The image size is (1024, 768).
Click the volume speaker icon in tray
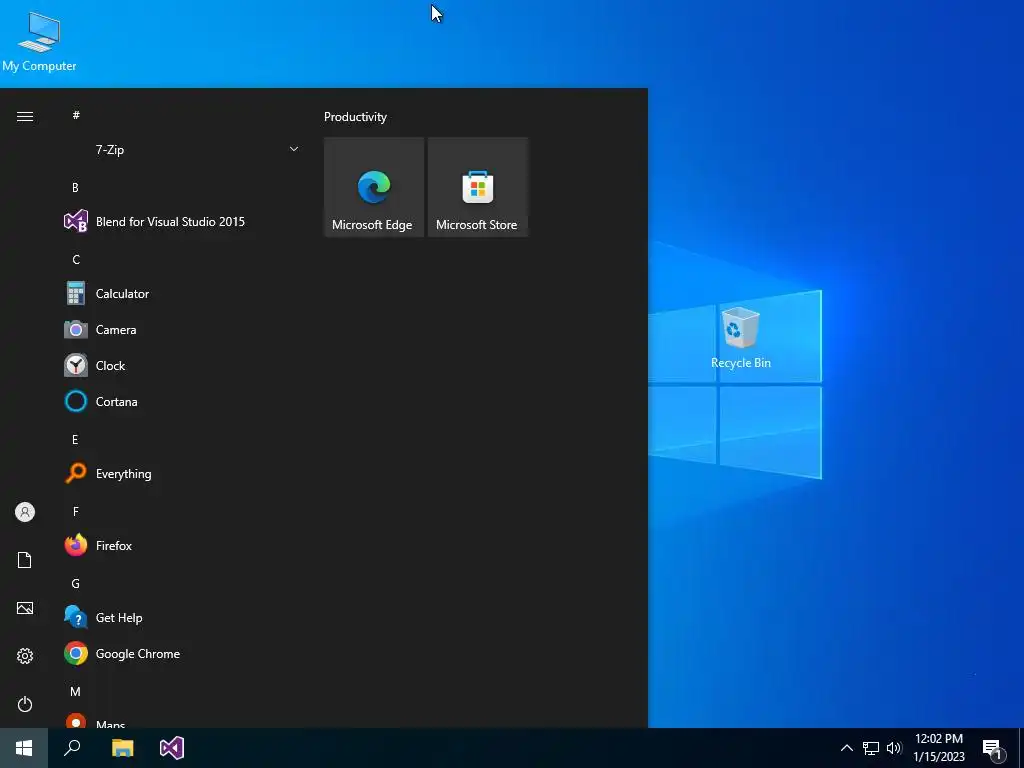coord(894,748)
